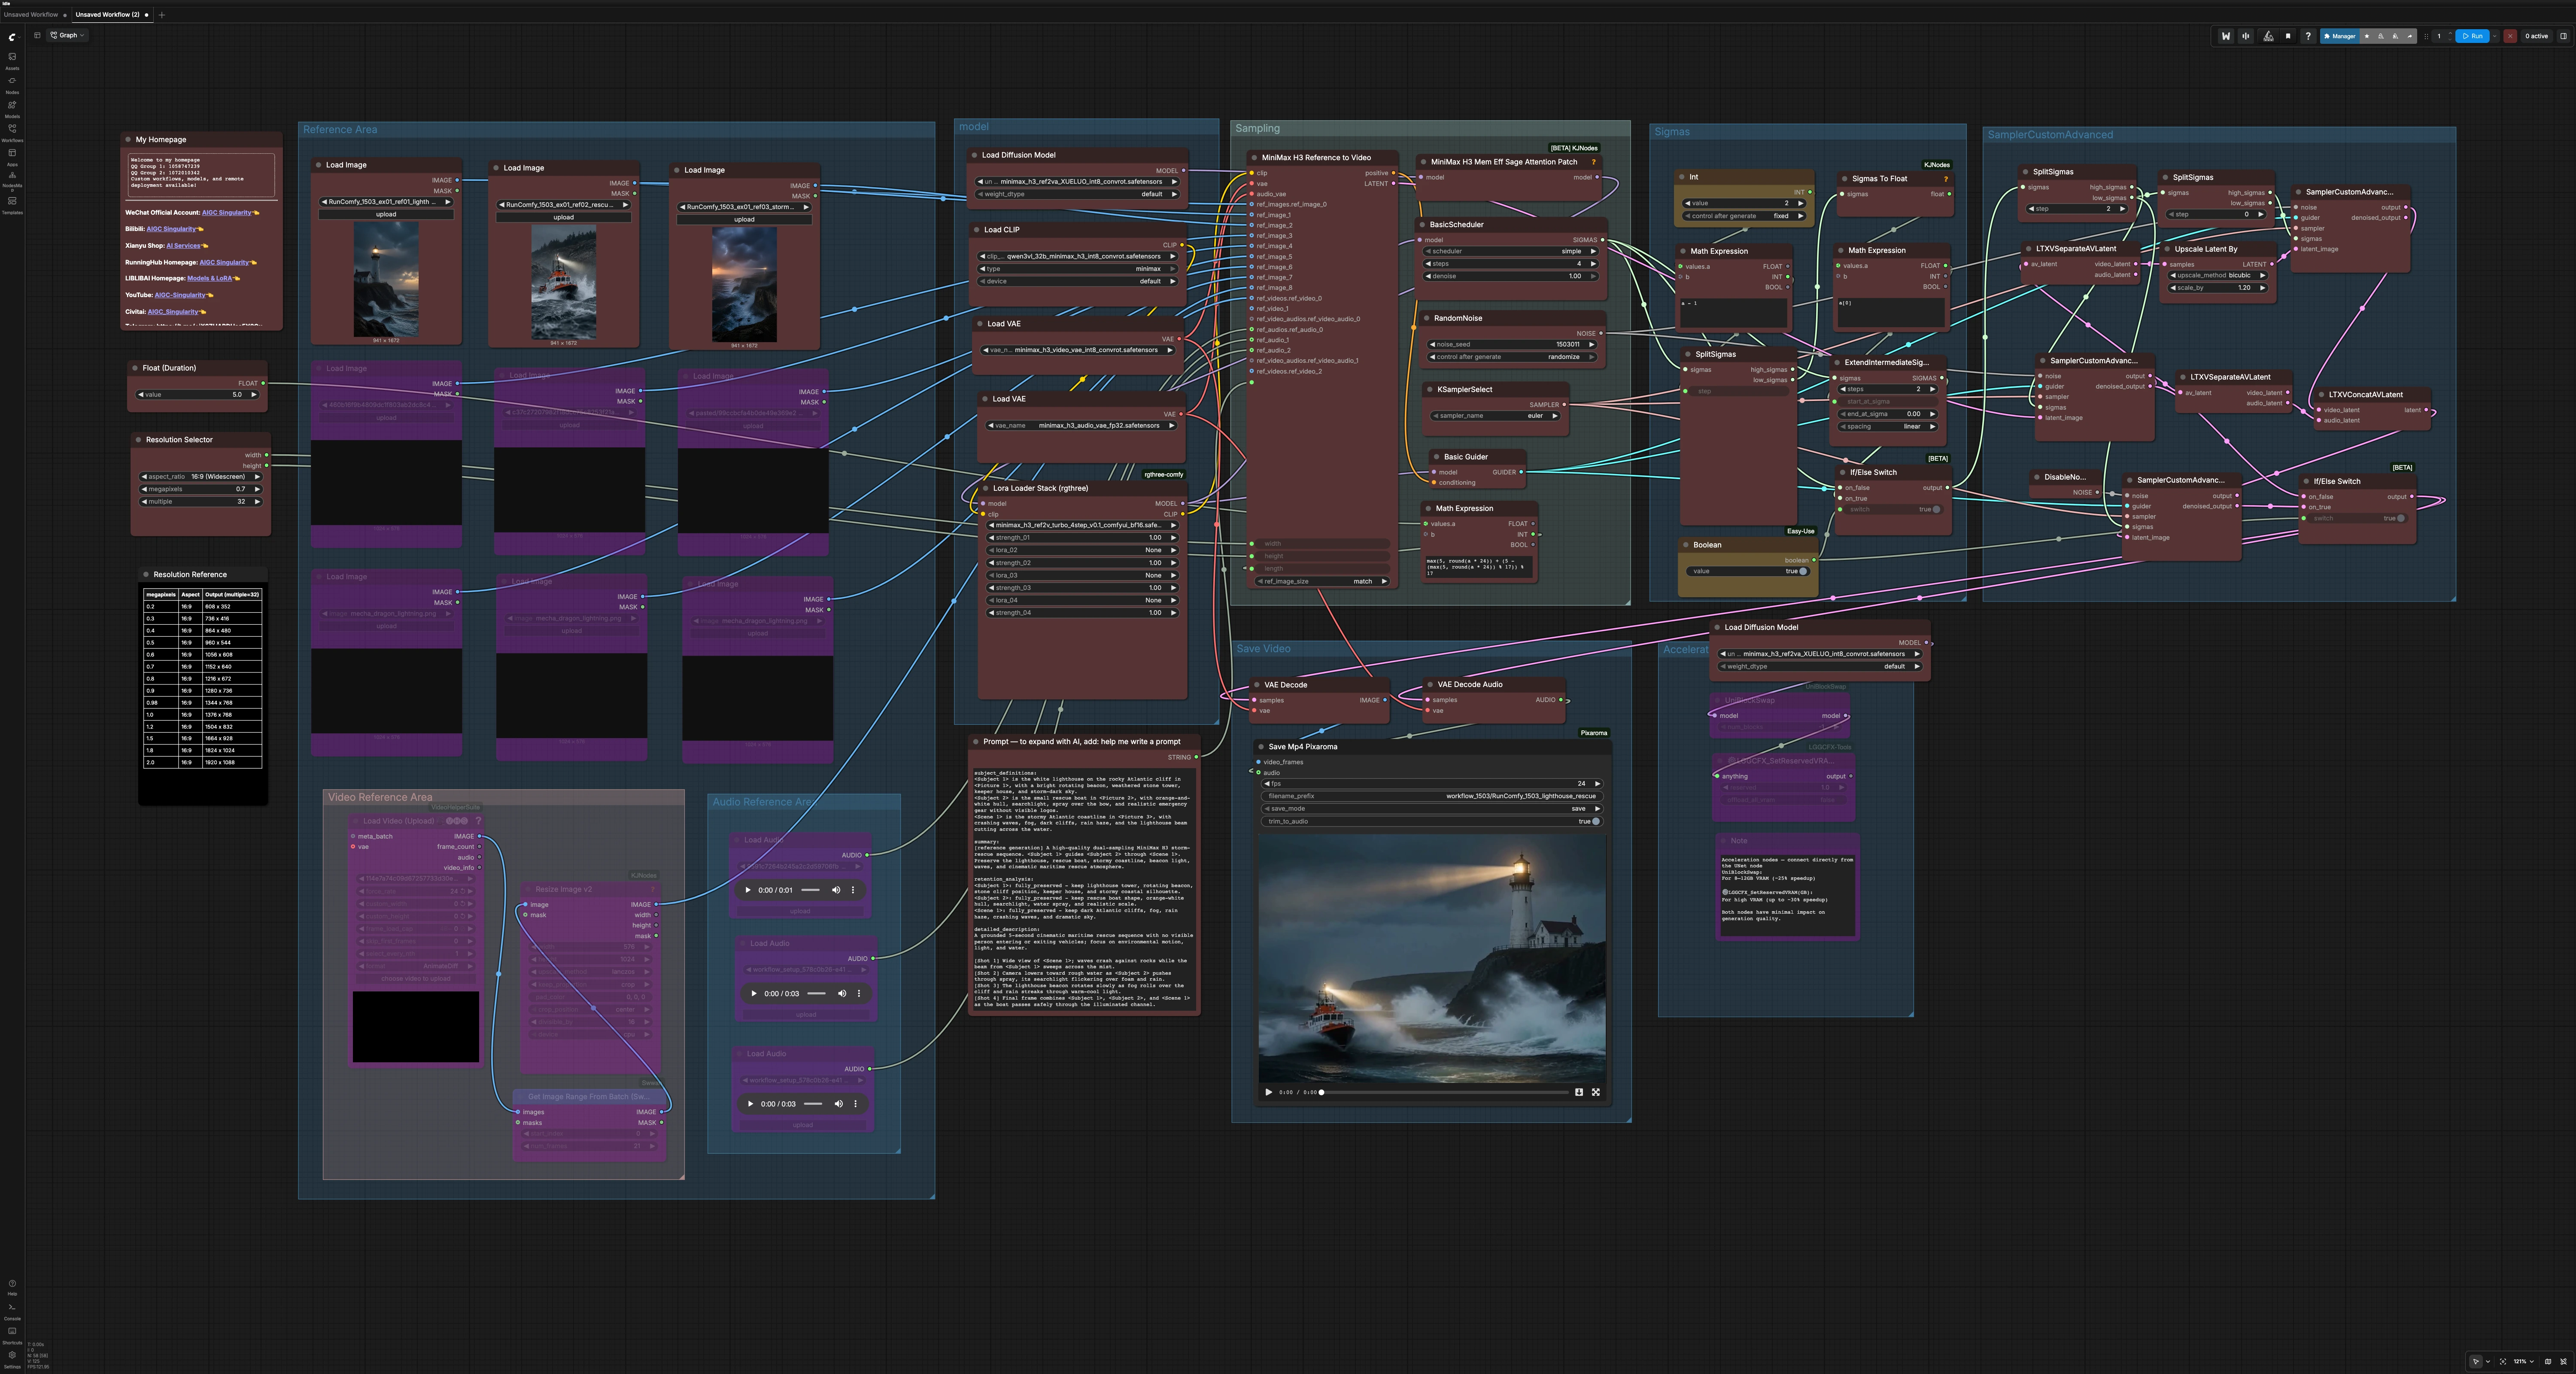Screen dimensions: 2576x1374
Task: Toggle the panel layout icon beside Graph
Action: (x=37, y=35)
